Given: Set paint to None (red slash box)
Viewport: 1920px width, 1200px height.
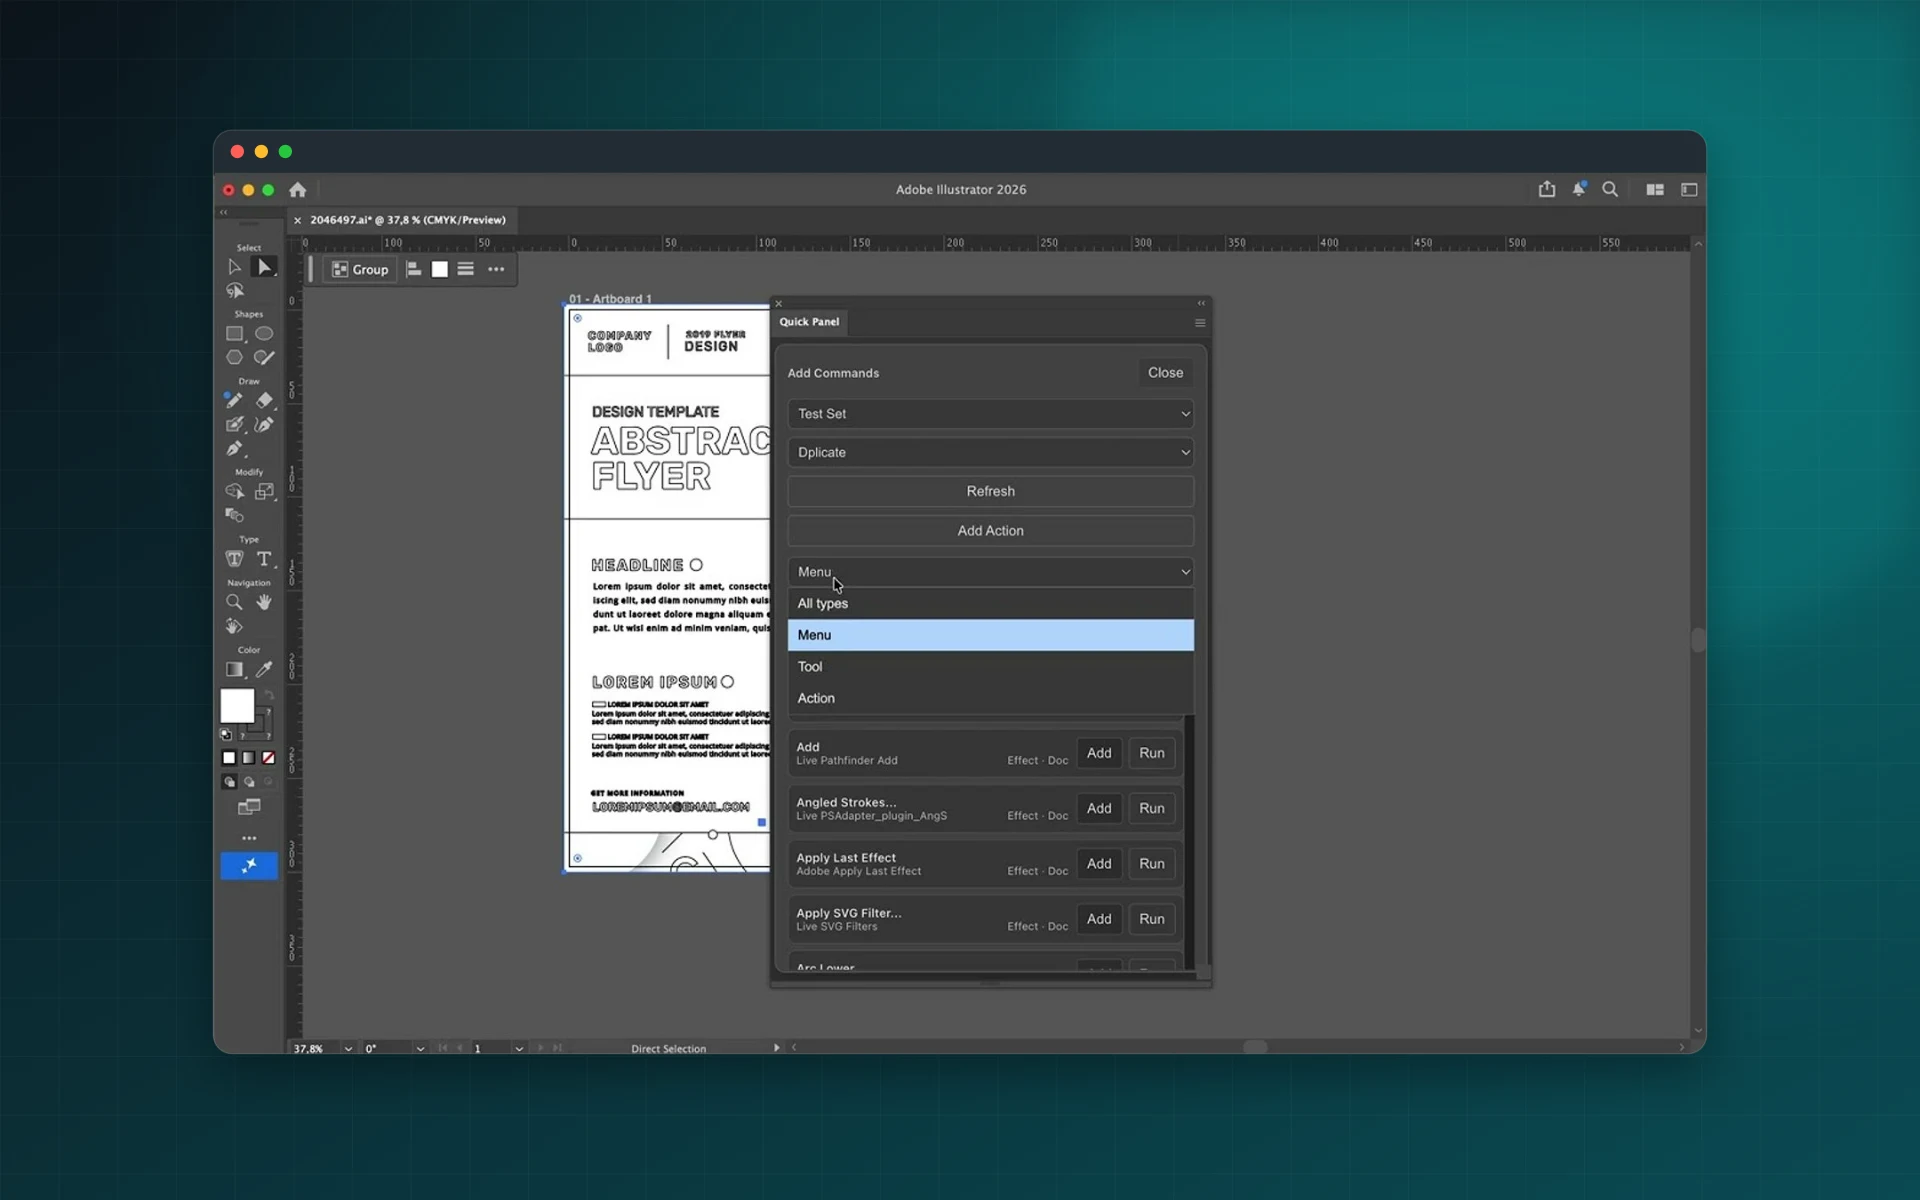Looking at the screenshot, I should click(268, 758).
